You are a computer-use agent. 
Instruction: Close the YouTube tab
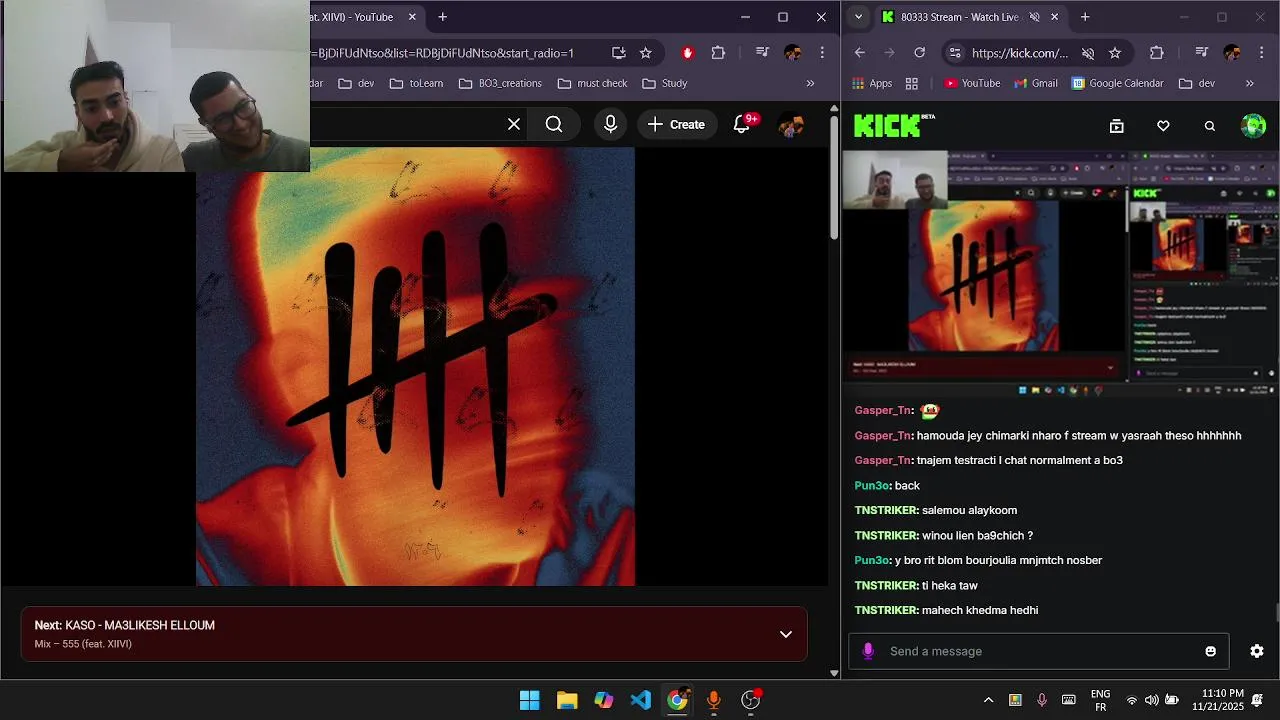[x=412, y=17]
